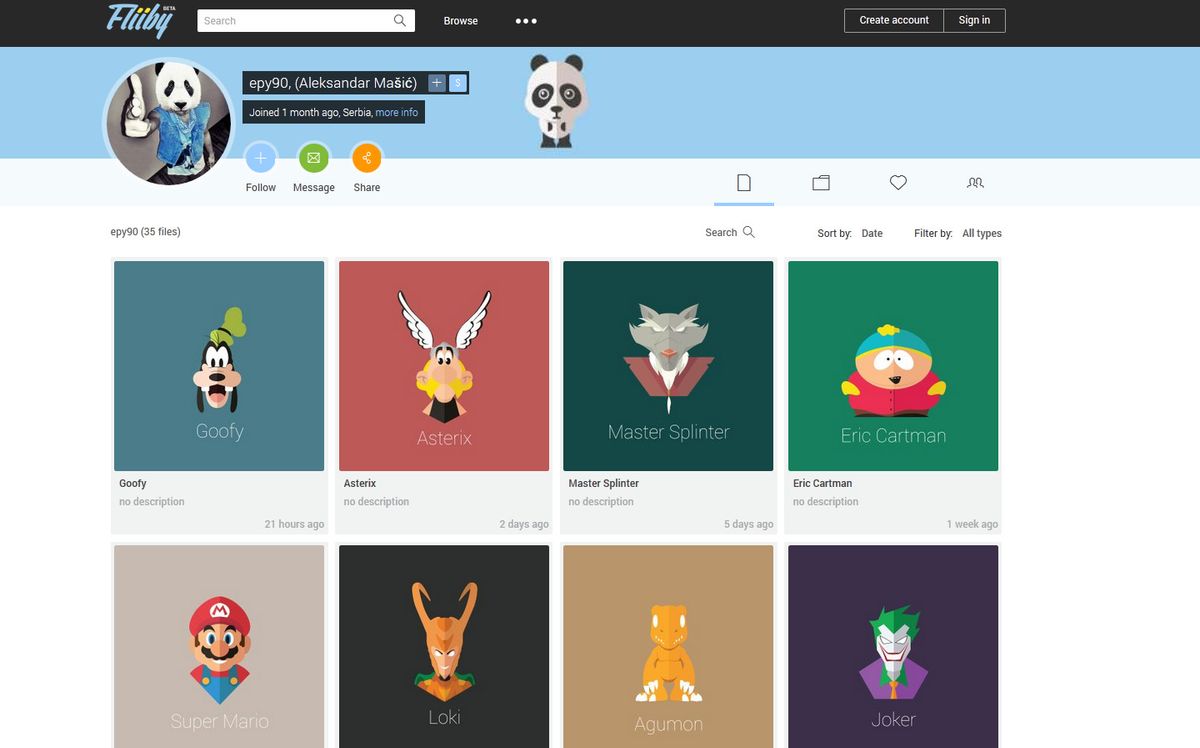The image size is (1200, 748).
Task: Click the Follow plus icon
Action: click(x=260, y=157)
